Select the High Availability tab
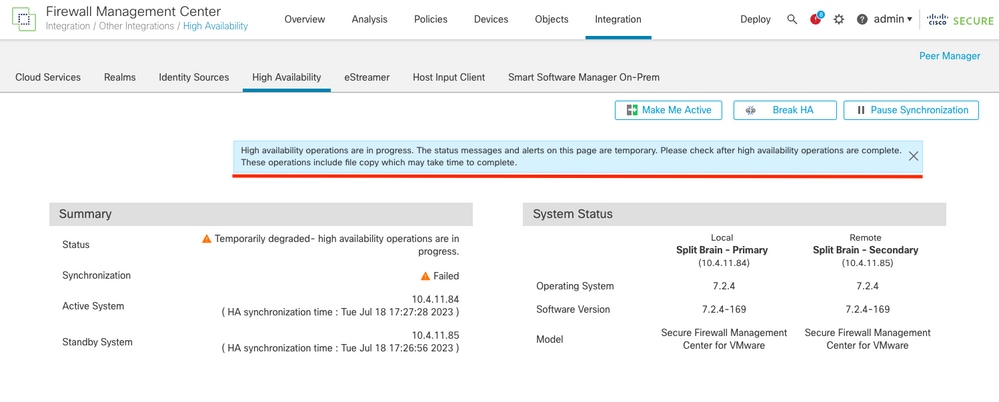The width and height of the screenshot is (999, 402). (286, 77)
